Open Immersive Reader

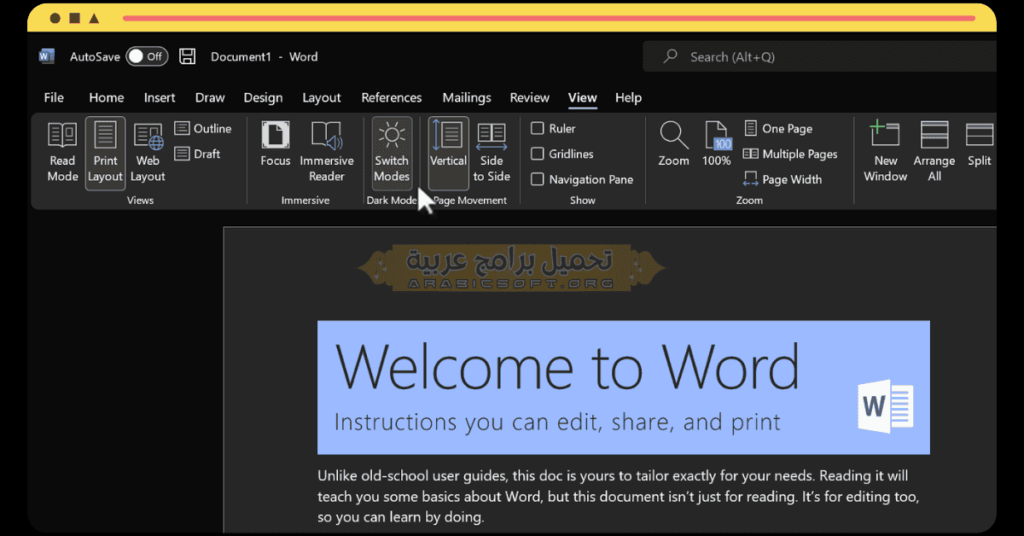click(327, 153)
